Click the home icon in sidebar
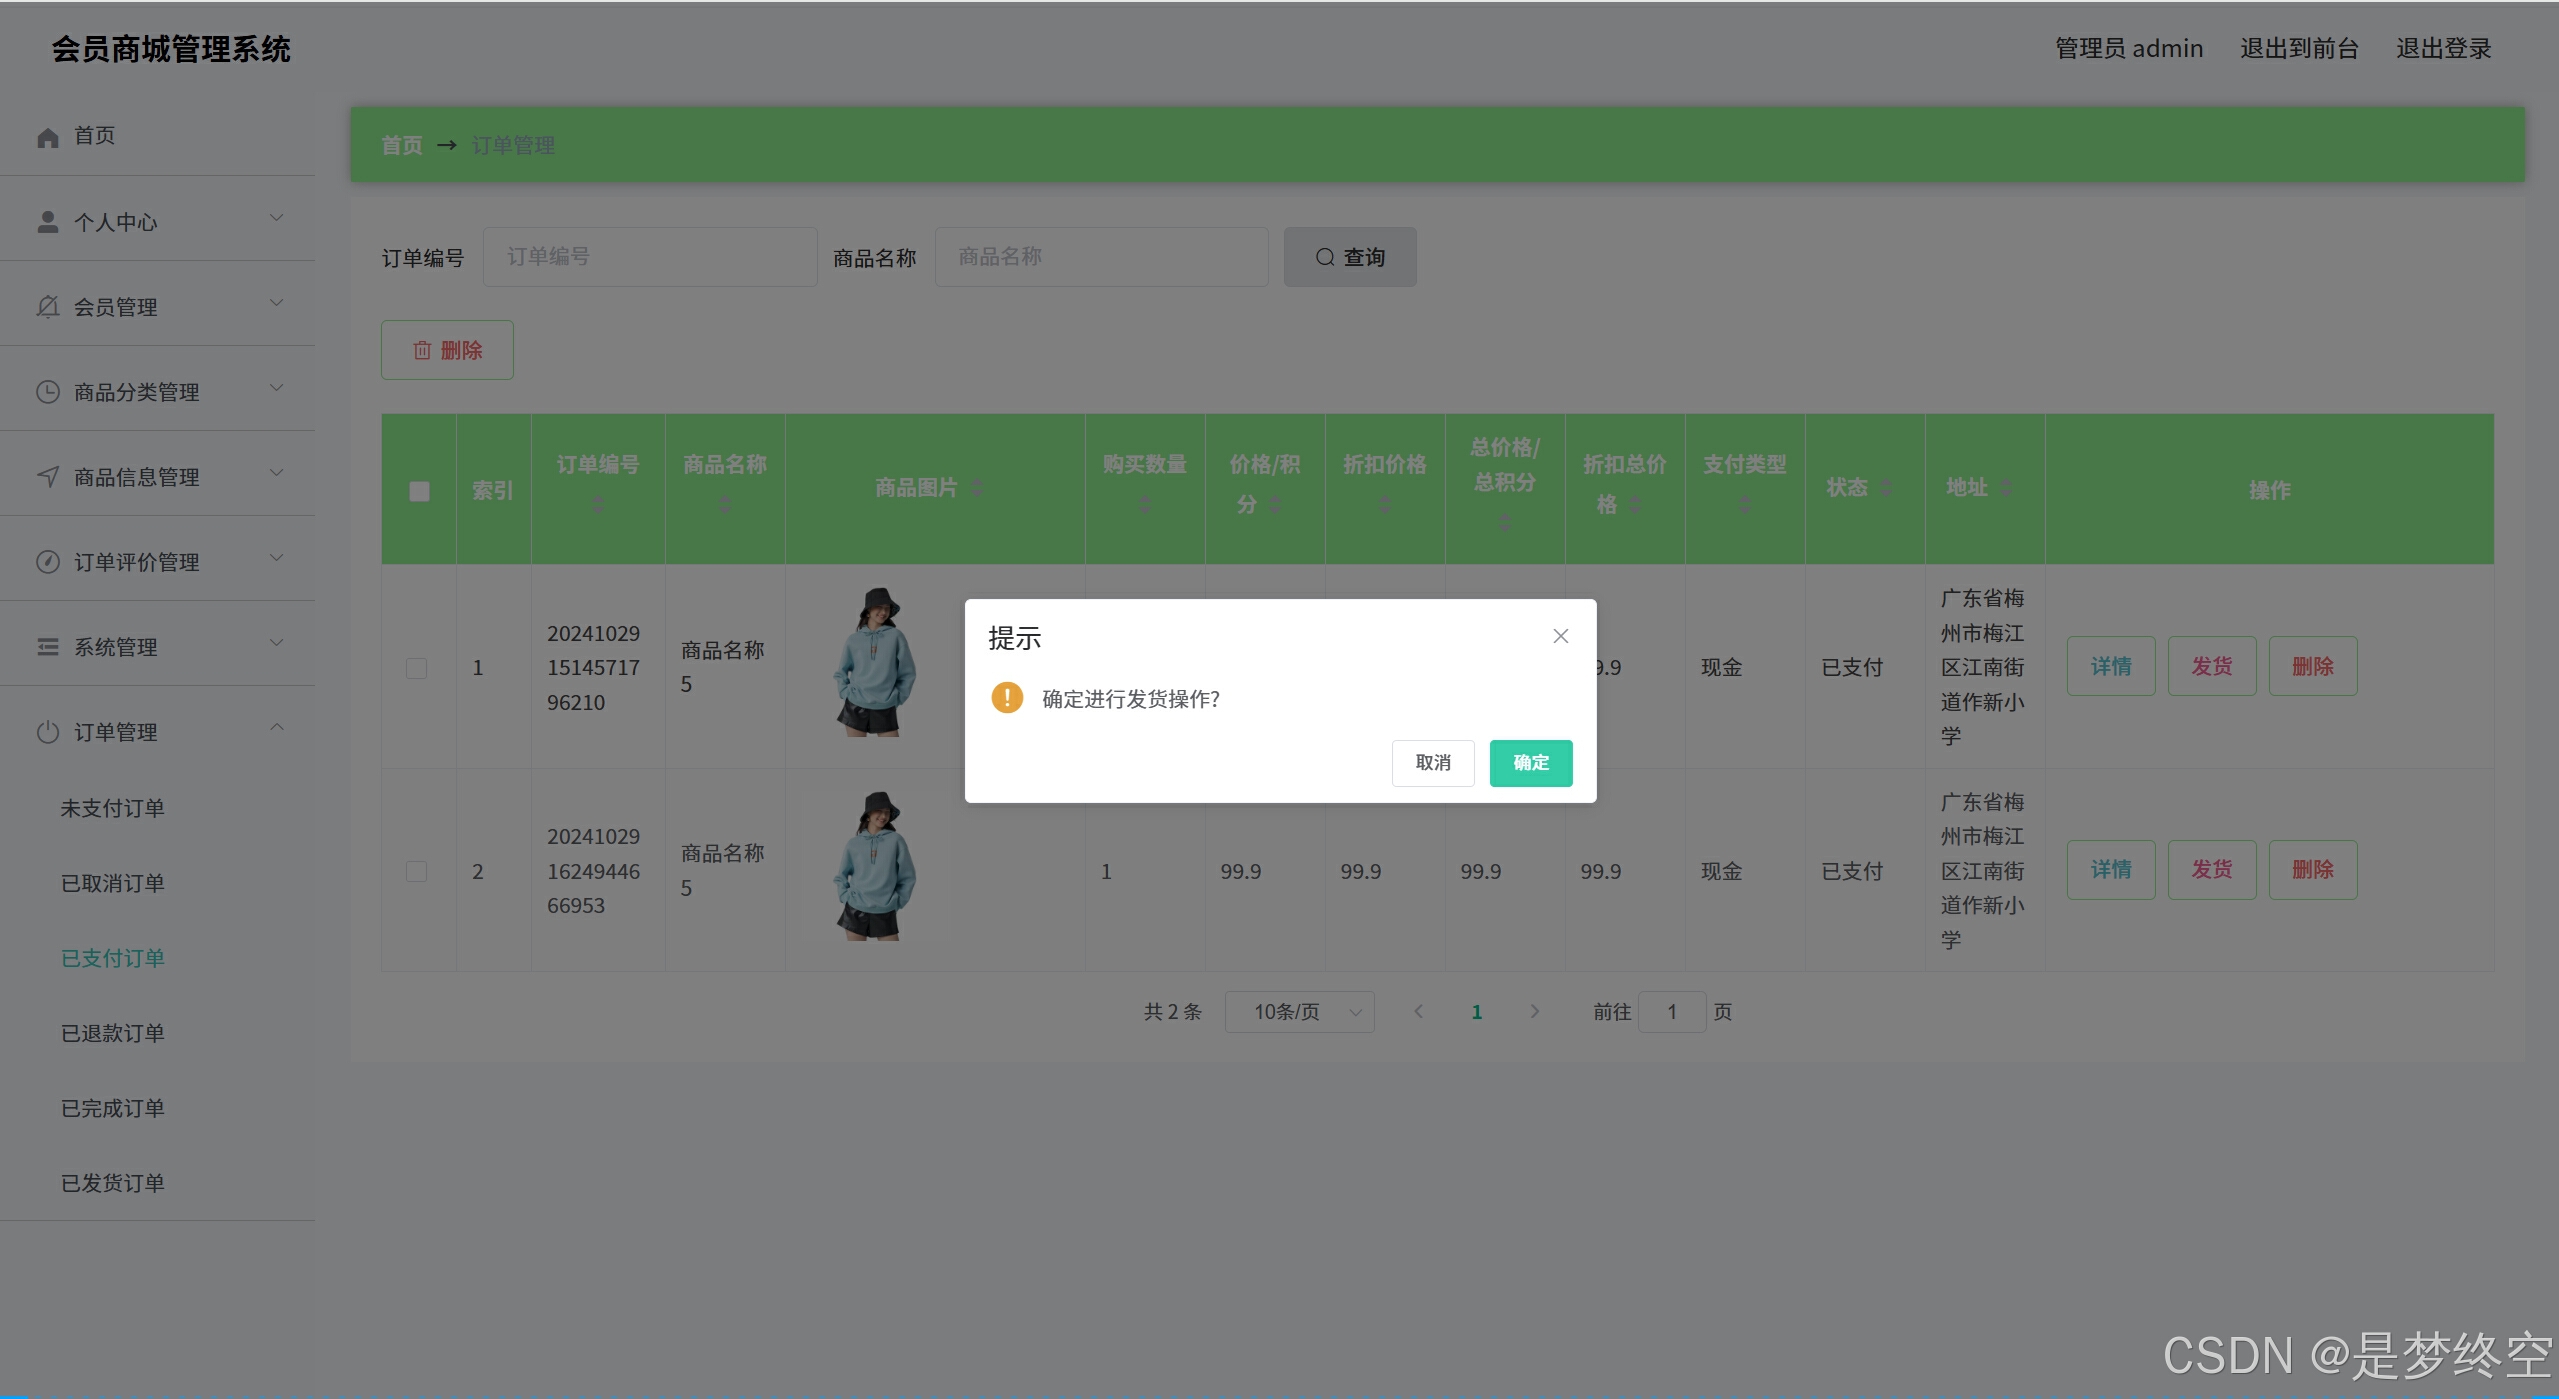The image size is (2559, 1399). click(x=48, y=137)
